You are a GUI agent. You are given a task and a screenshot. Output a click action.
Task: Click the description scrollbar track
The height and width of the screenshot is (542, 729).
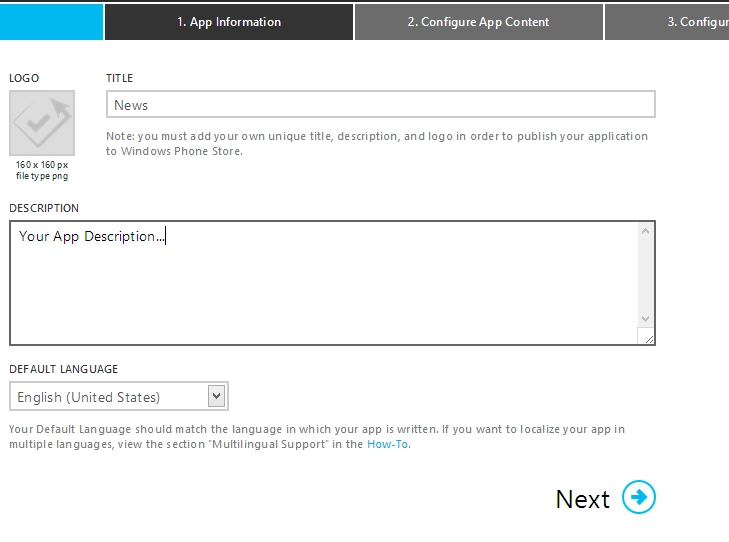[645, 275]
